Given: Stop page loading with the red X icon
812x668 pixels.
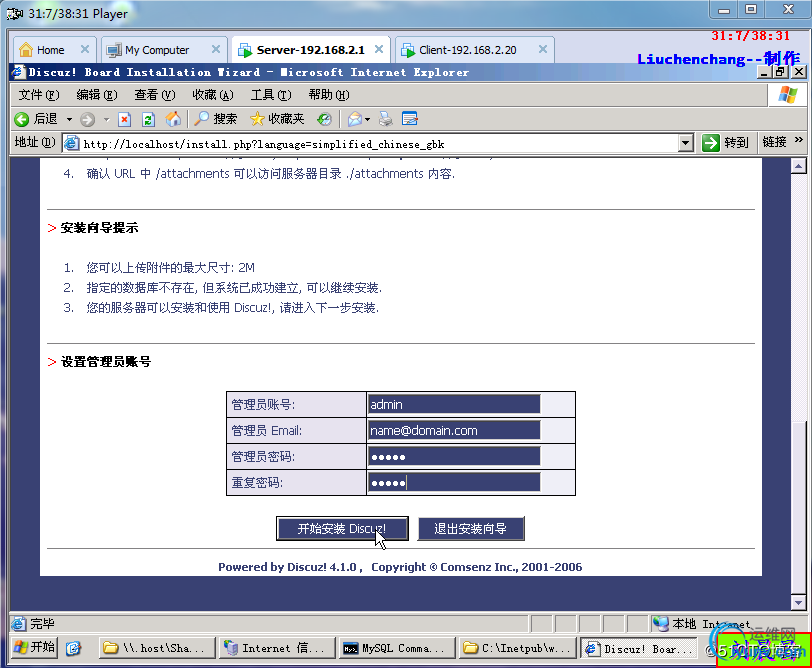Looking at the screenshot, I should coord(124,120).
